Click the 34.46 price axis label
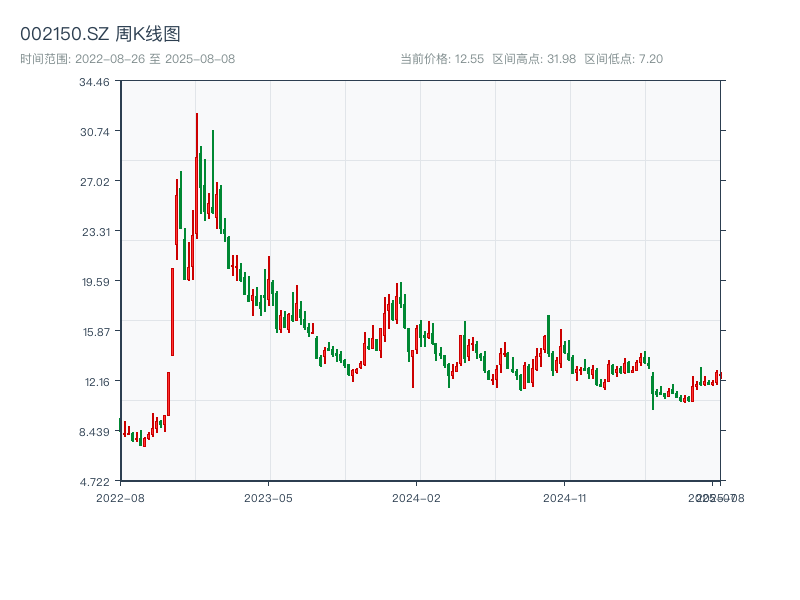 [x=95, y=85]
